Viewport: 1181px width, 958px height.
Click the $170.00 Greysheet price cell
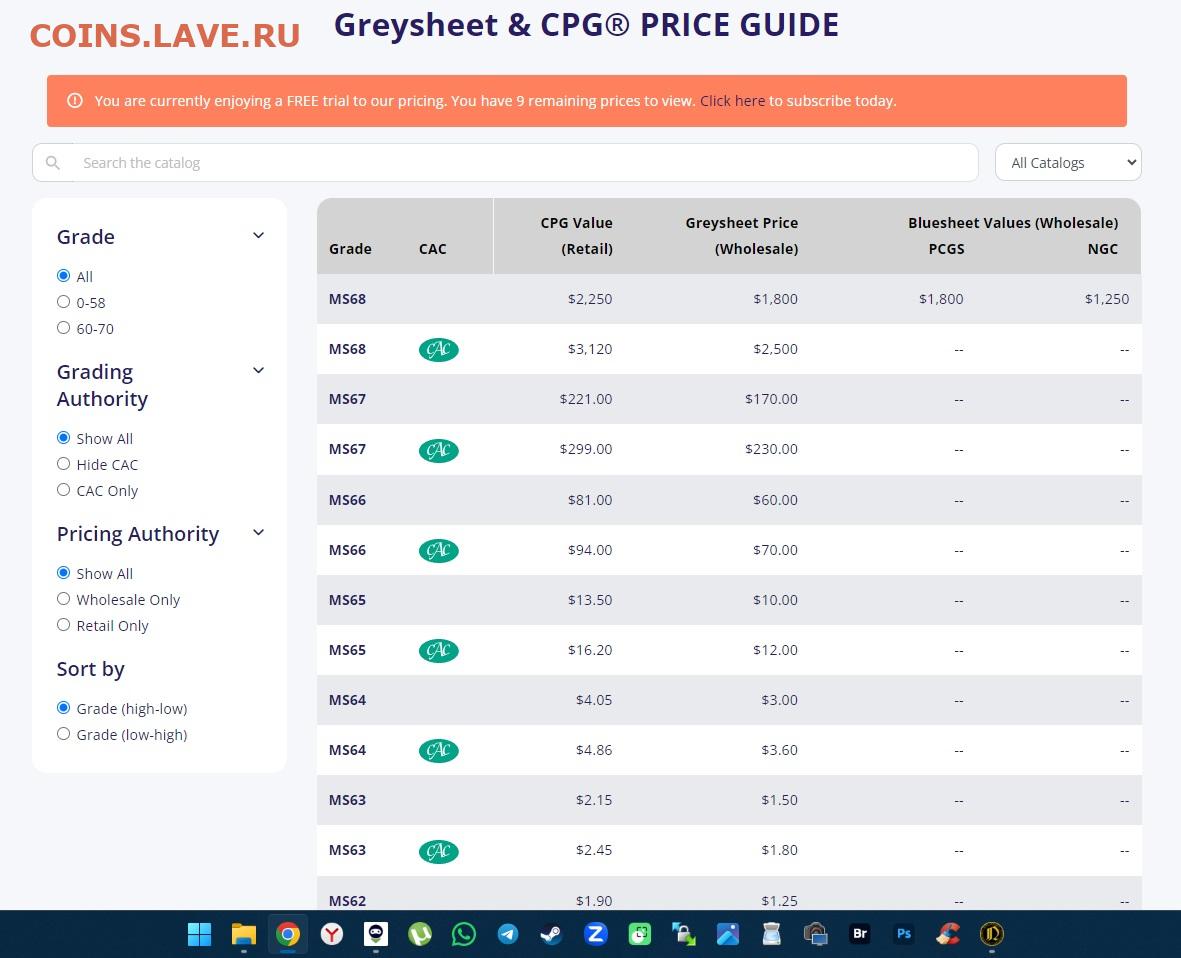click(771, 399)
